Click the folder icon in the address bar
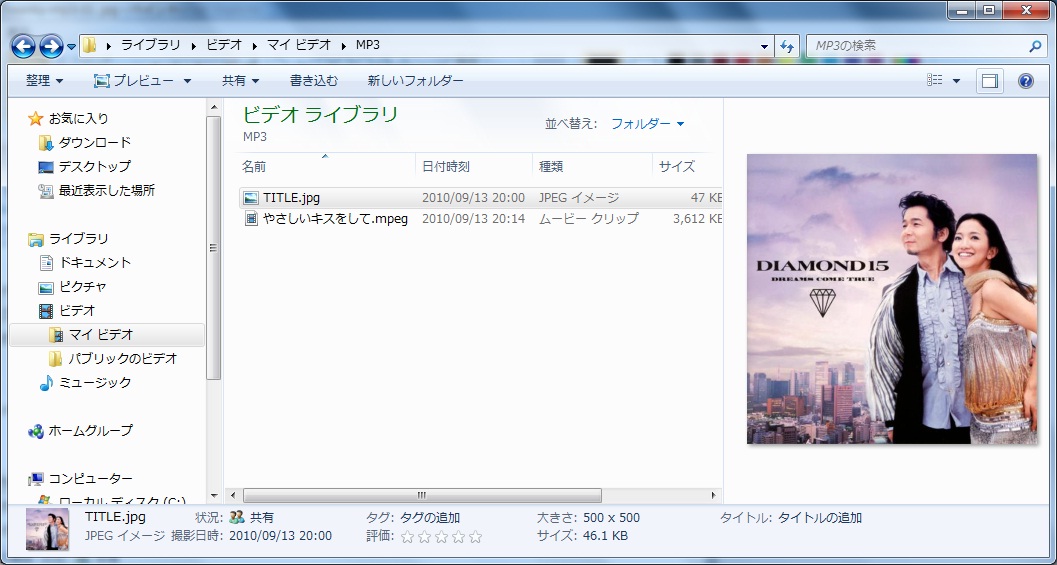Image resolution: width=1057 pixels, height=565 pixels. point(89,46)
